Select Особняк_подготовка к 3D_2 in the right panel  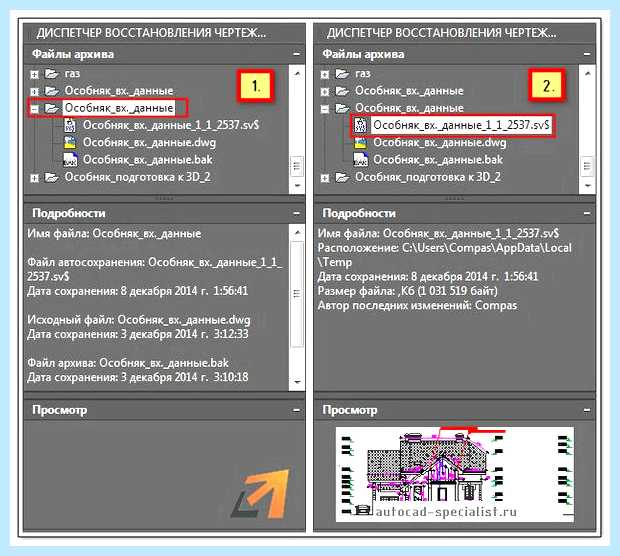tap(428, 177)
